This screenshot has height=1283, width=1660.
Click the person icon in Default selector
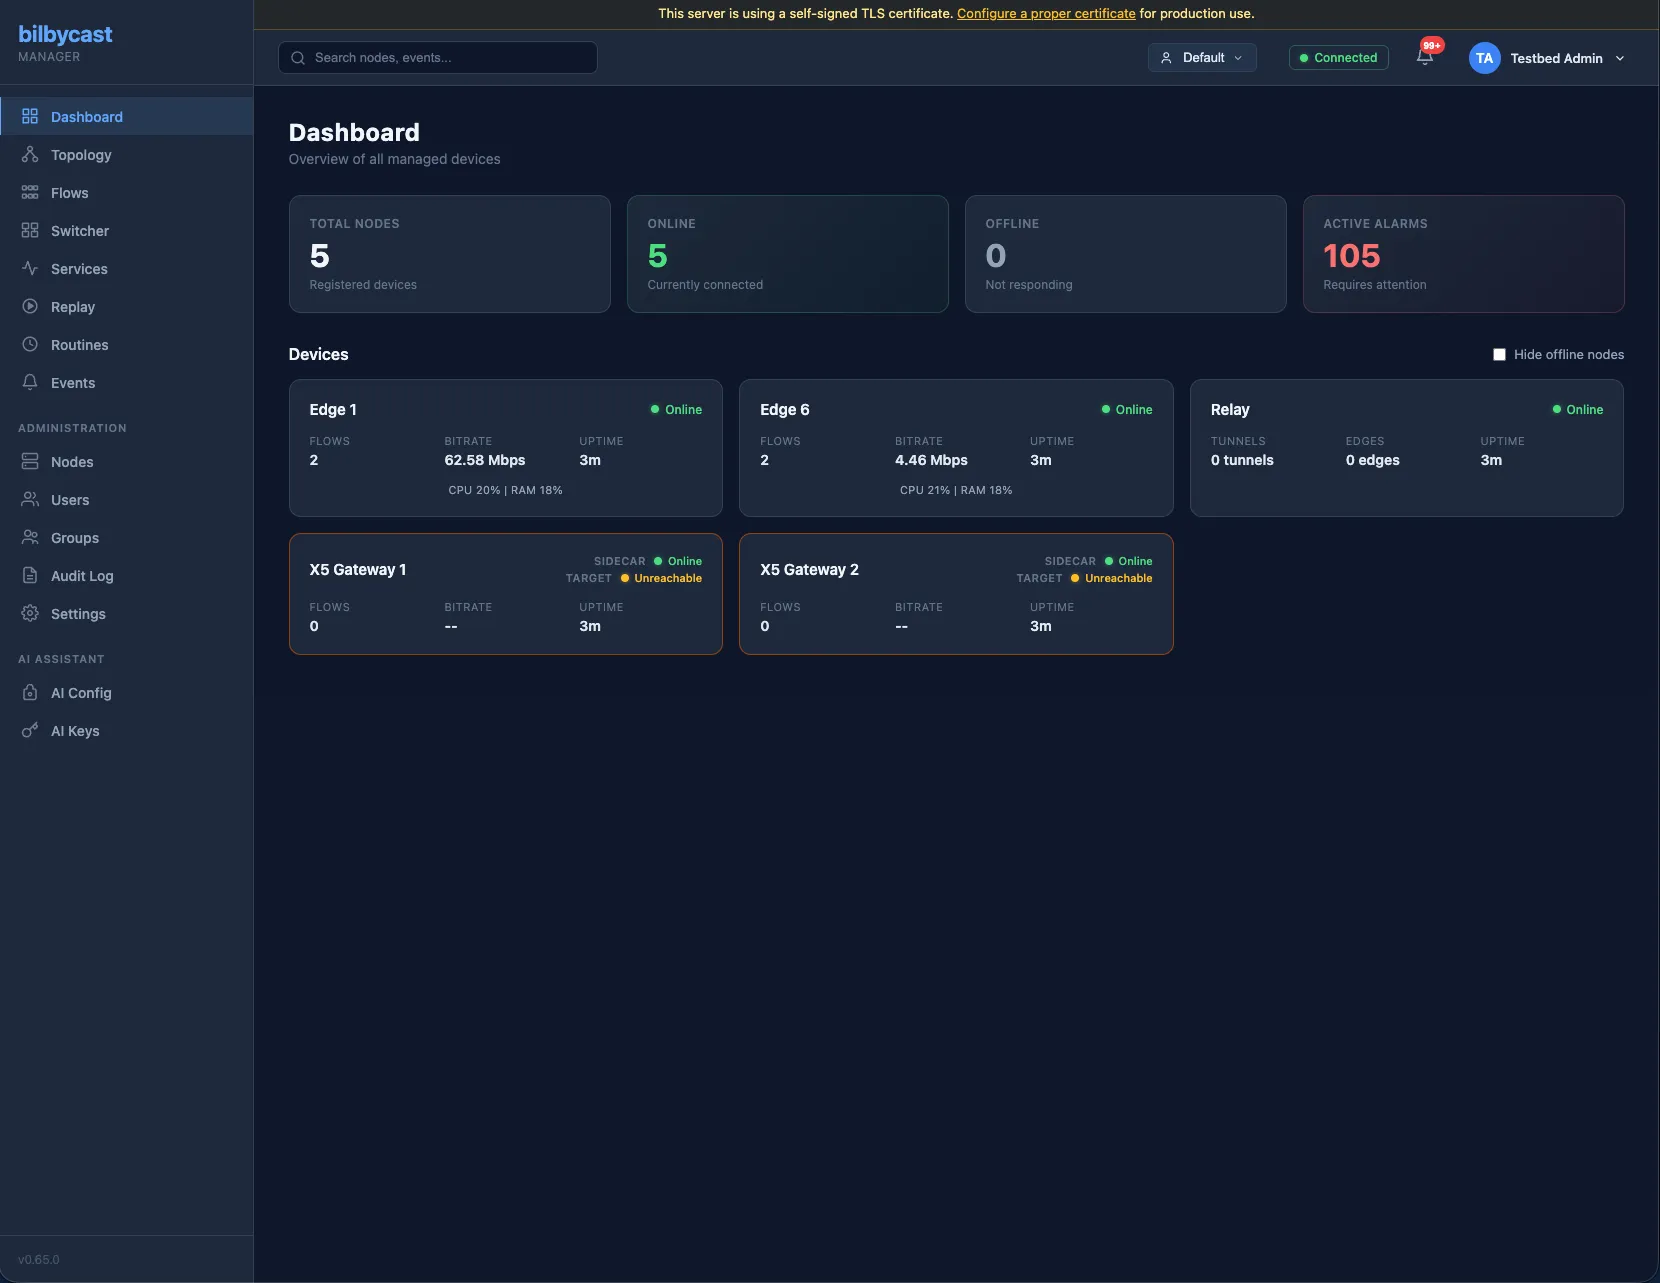[x=1166, y=58]
